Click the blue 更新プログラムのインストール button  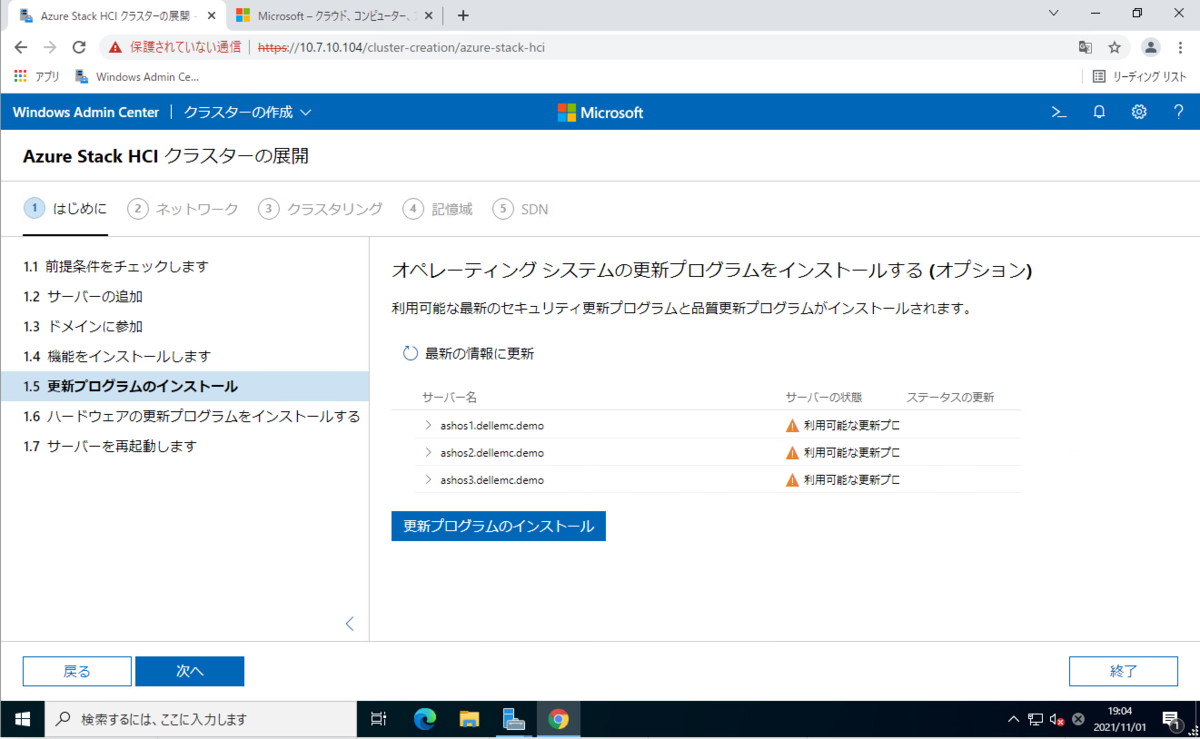498,526
